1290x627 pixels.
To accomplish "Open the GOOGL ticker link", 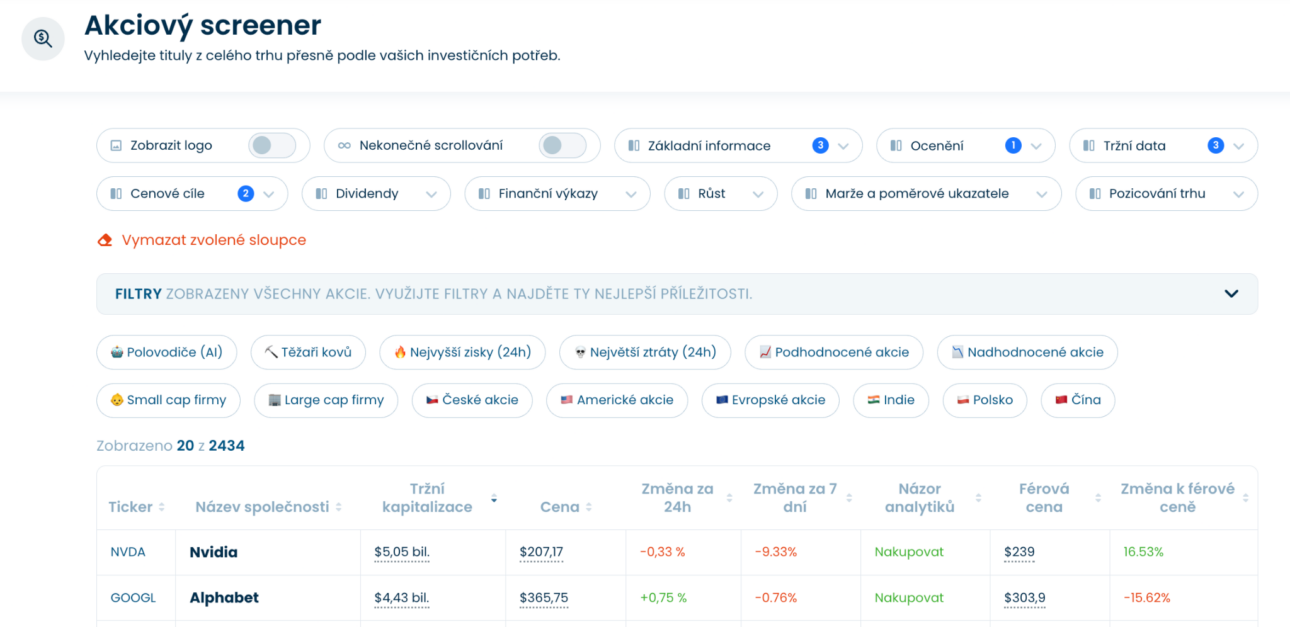I will tap(133, 598).
